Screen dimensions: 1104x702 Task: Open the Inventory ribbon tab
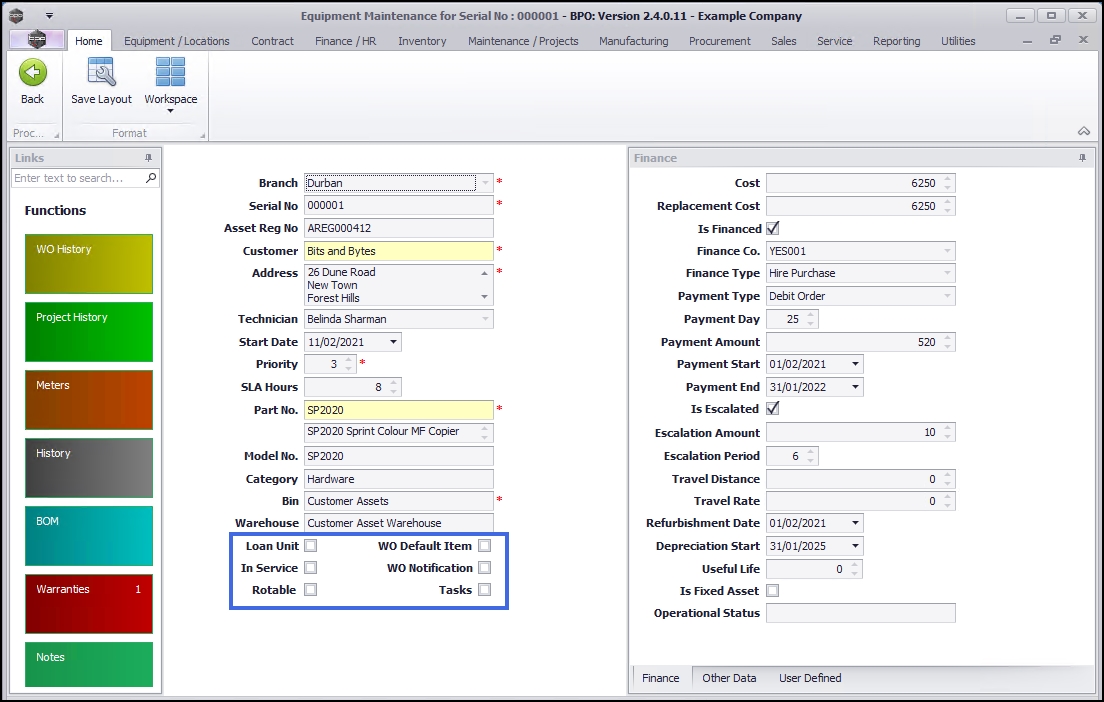click(x=422, y=41)
